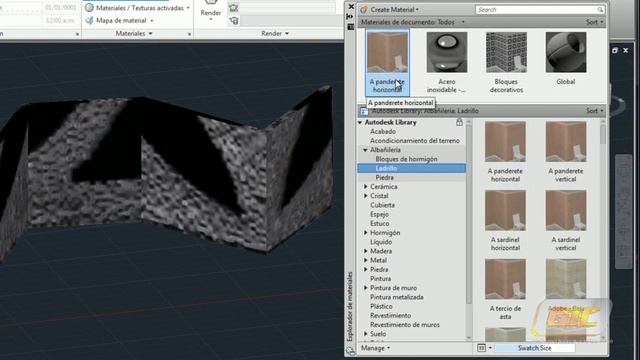640x360 pixels.
Task: Click the lower render teapot icon
Action: [x=233, y=20]
